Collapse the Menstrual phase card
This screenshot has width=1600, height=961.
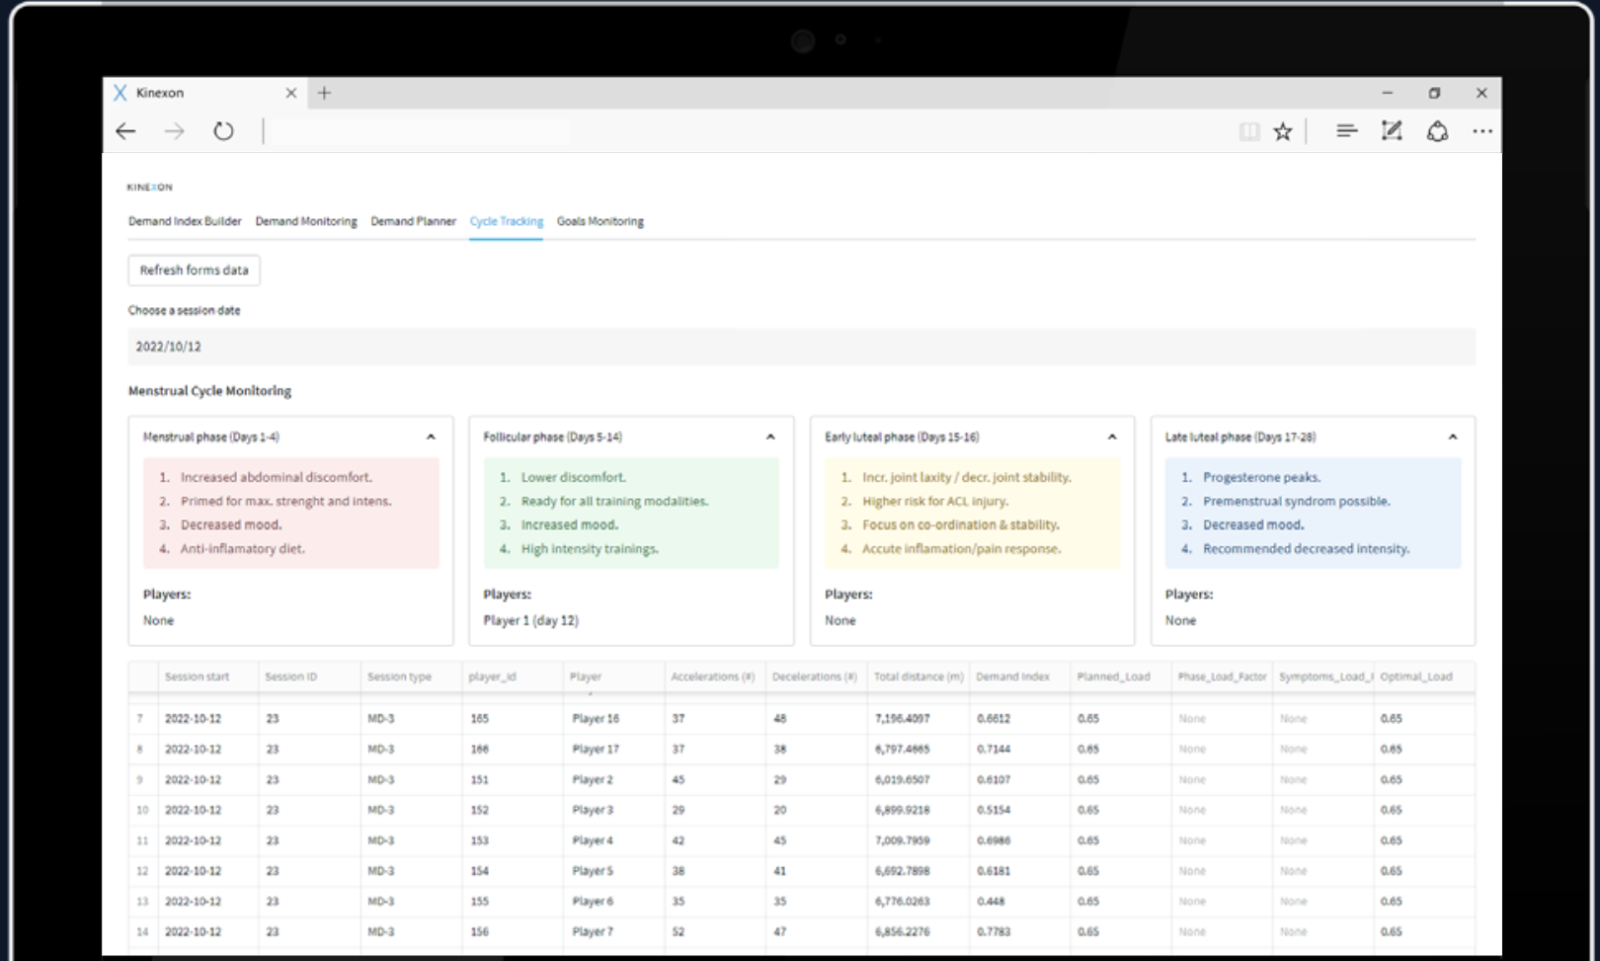point(431,437)
